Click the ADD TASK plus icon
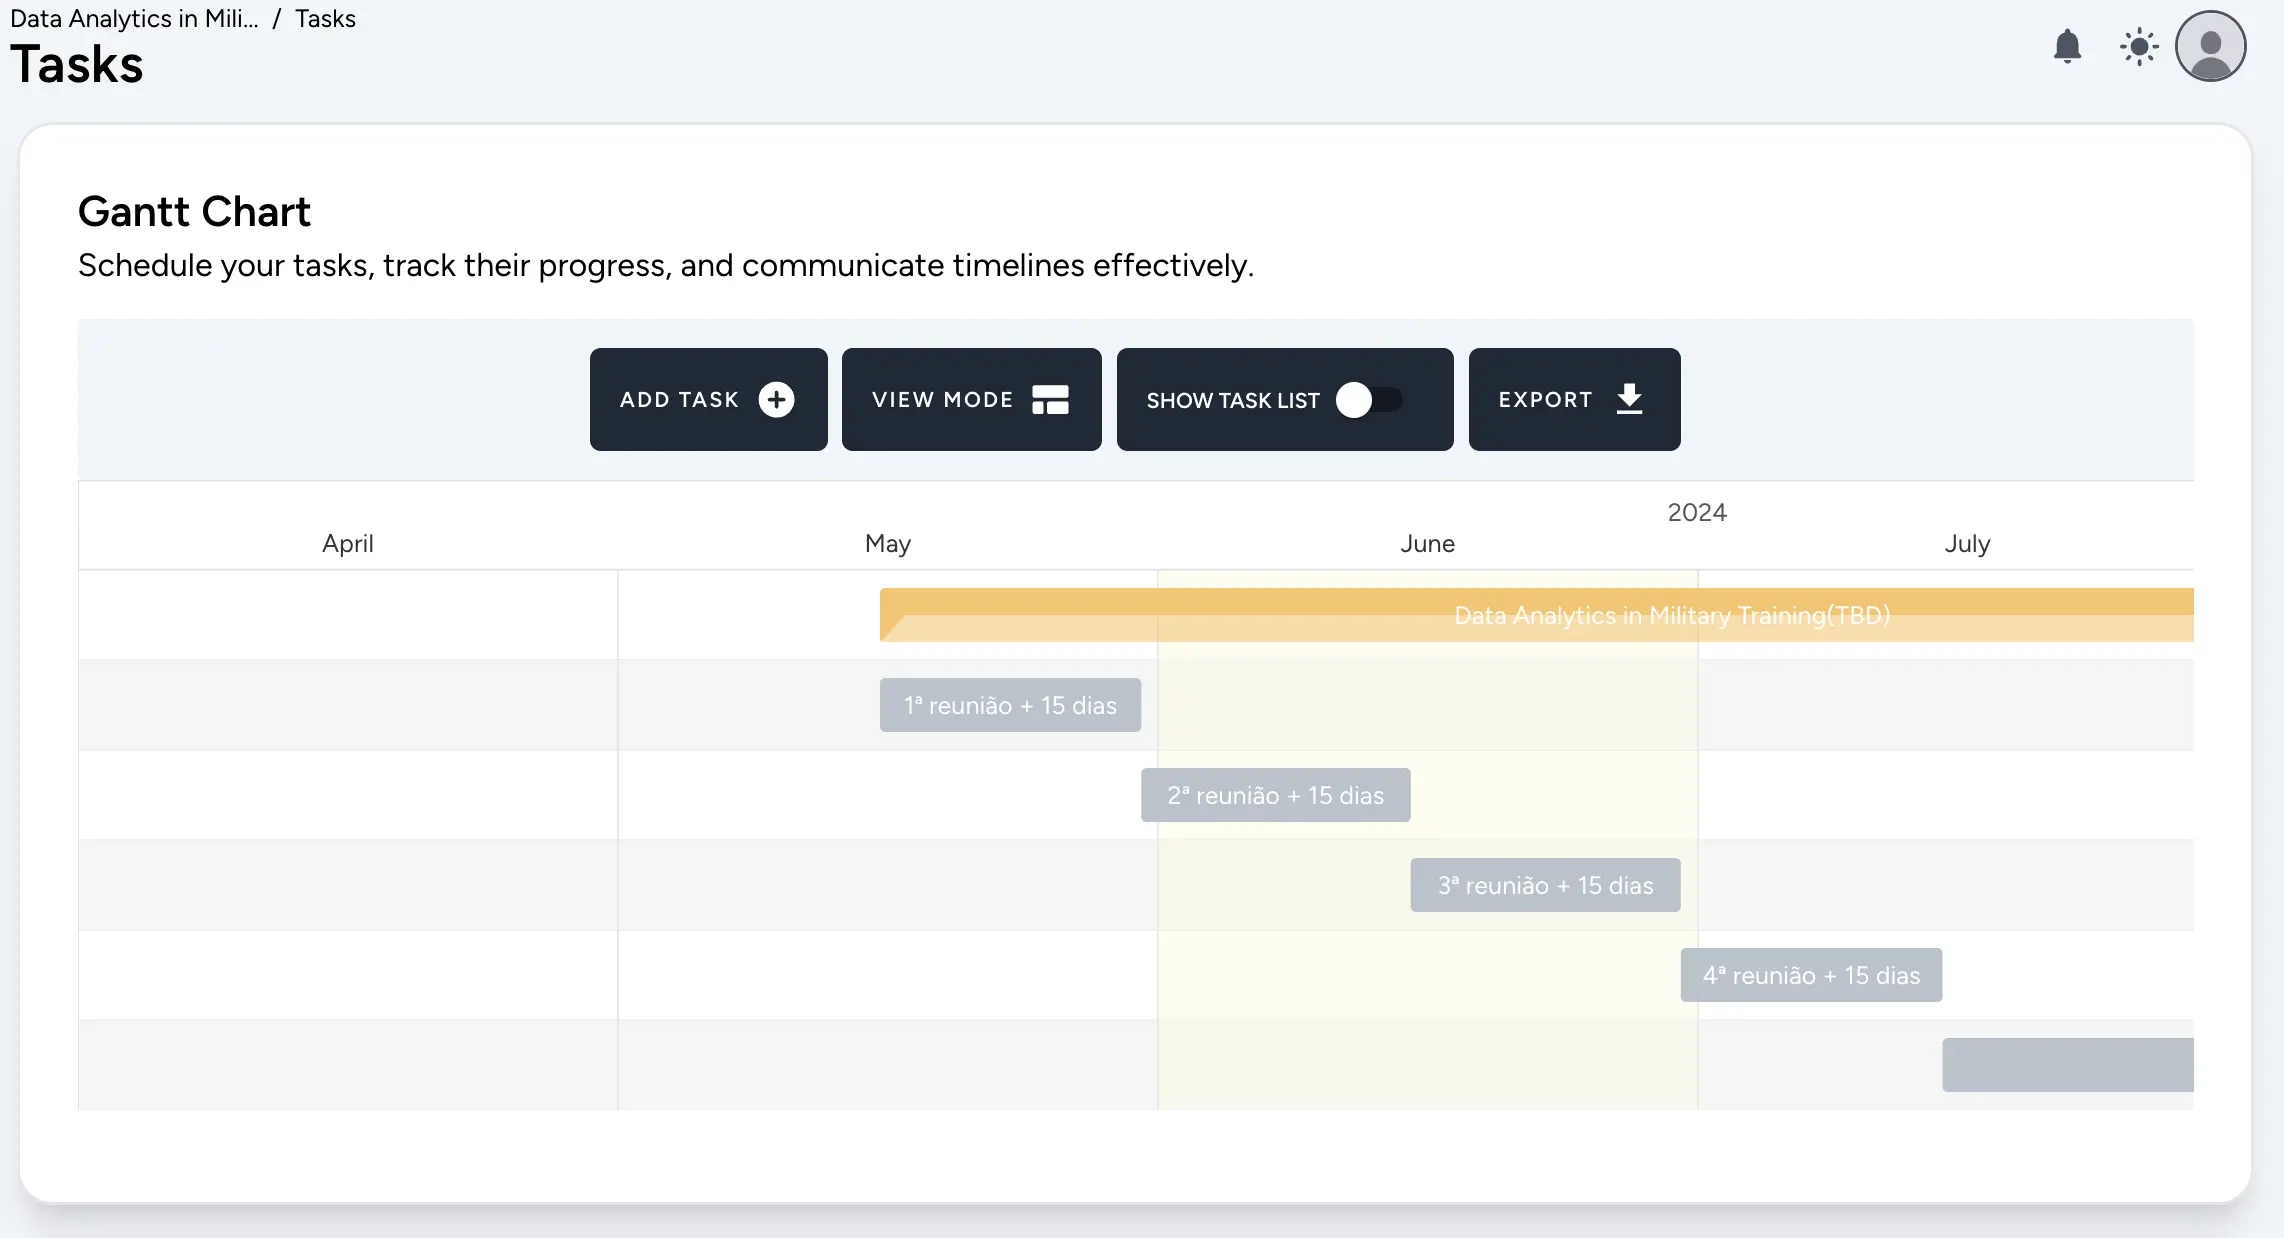The width and height of the screenshot is (2284, 1238). coord(778,399)
